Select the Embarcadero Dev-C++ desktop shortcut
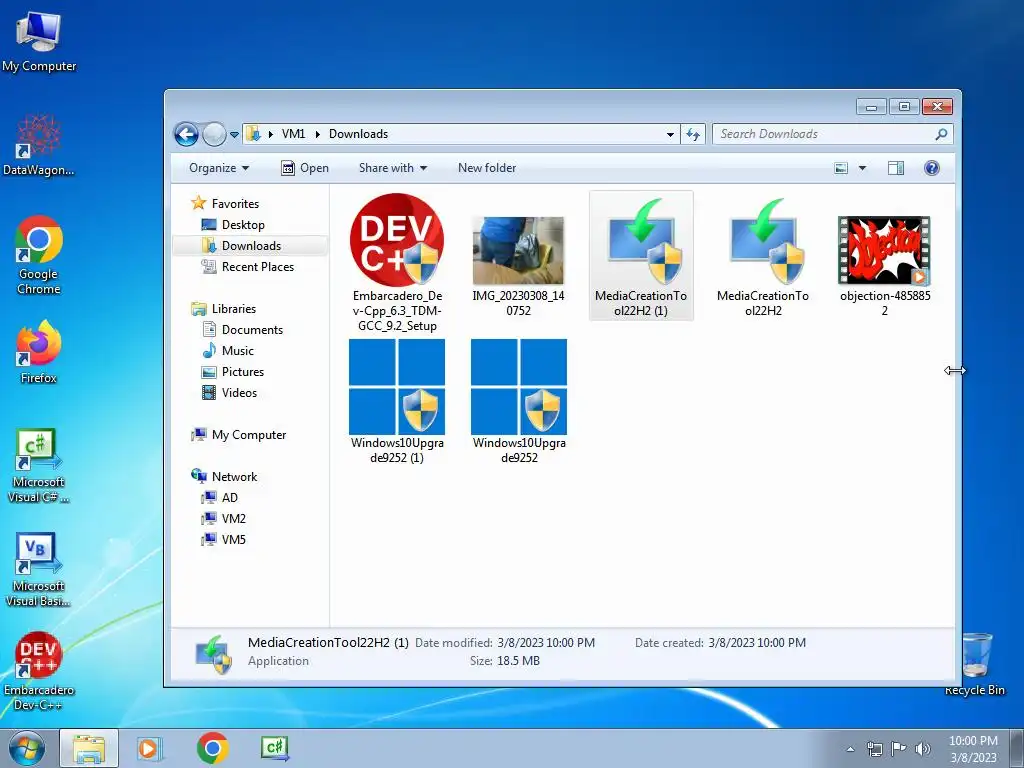 click(x=39, y=671)
